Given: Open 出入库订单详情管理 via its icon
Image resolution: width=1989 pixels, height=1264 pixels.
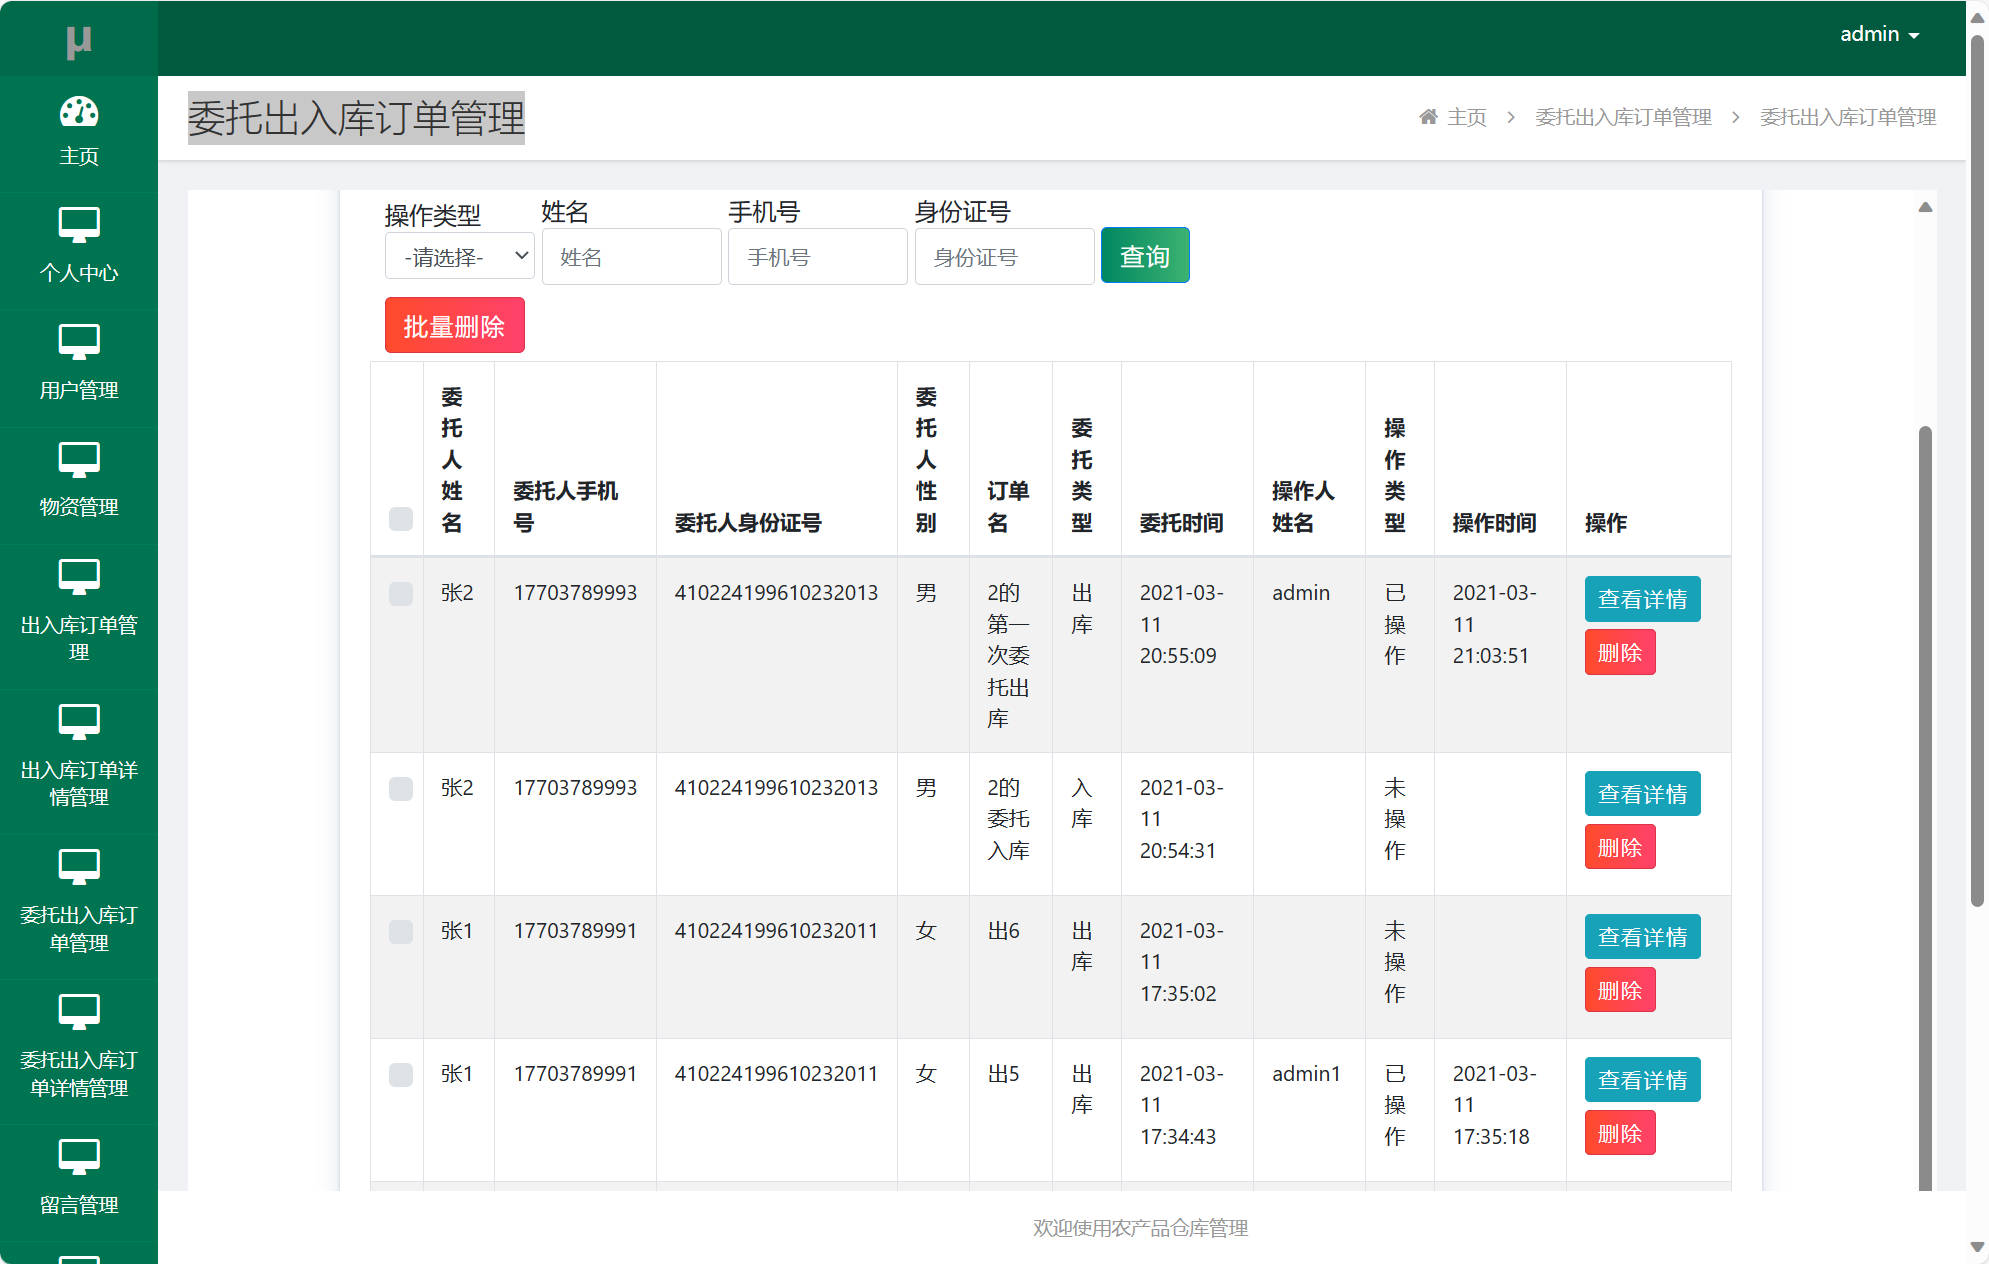Looking at the screenshot, I should (78, 722).
